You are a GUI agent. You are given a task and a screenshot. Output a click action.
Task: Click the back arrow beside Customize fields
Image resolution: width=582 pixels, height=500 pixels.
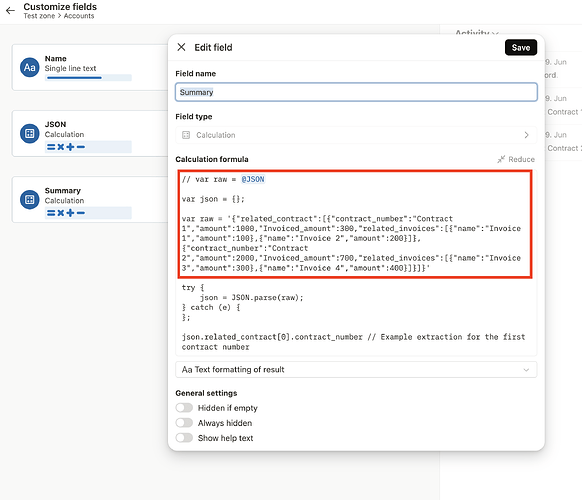click(x=10, y=10)
